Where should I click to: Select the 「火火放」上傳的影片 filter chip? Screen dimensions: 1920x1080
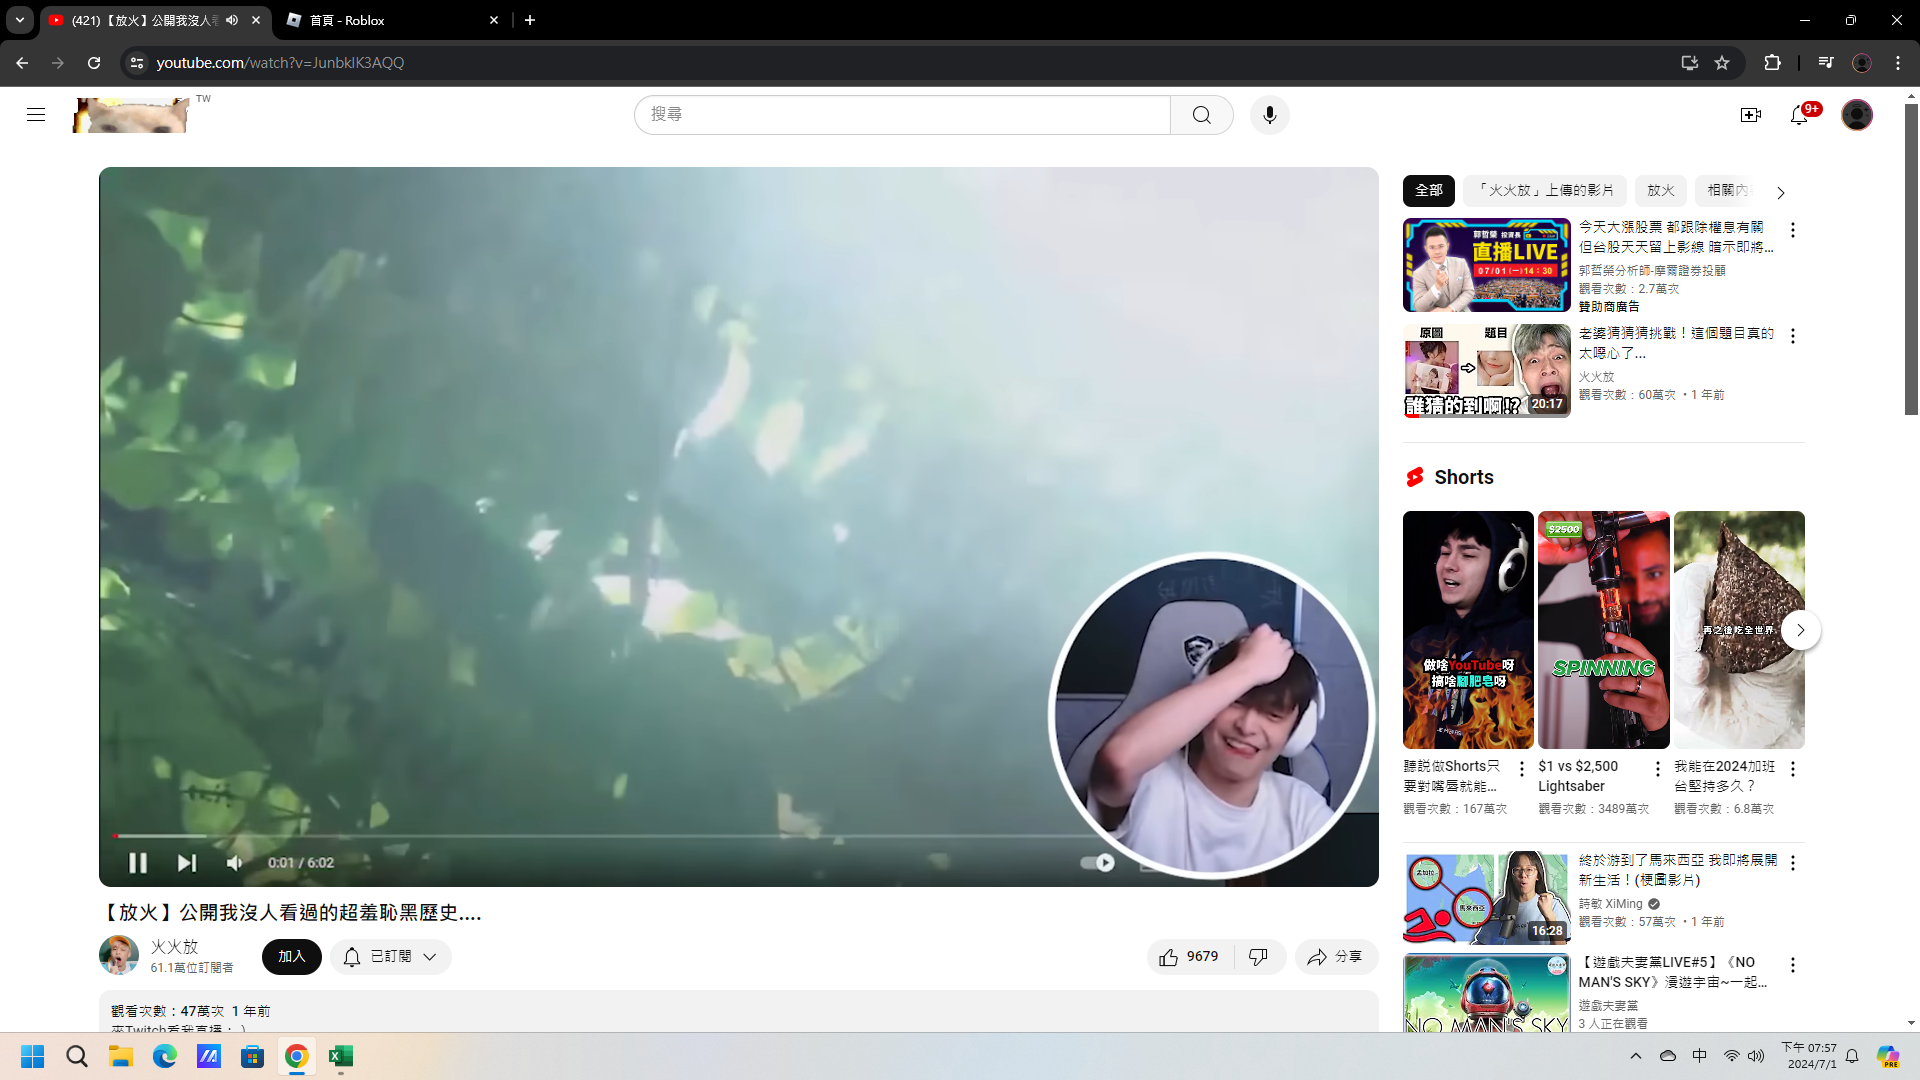tap(1544, 190)
